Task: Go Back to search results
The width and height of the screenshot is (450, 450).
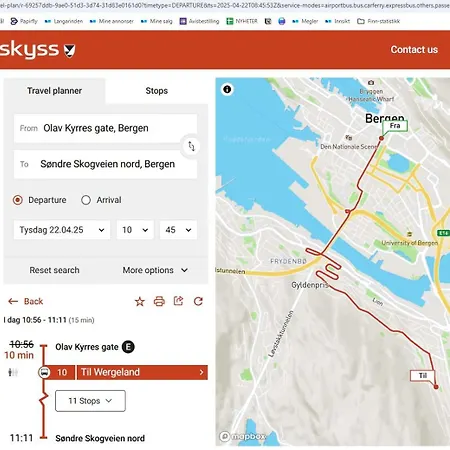Action: tap(26, 301)
